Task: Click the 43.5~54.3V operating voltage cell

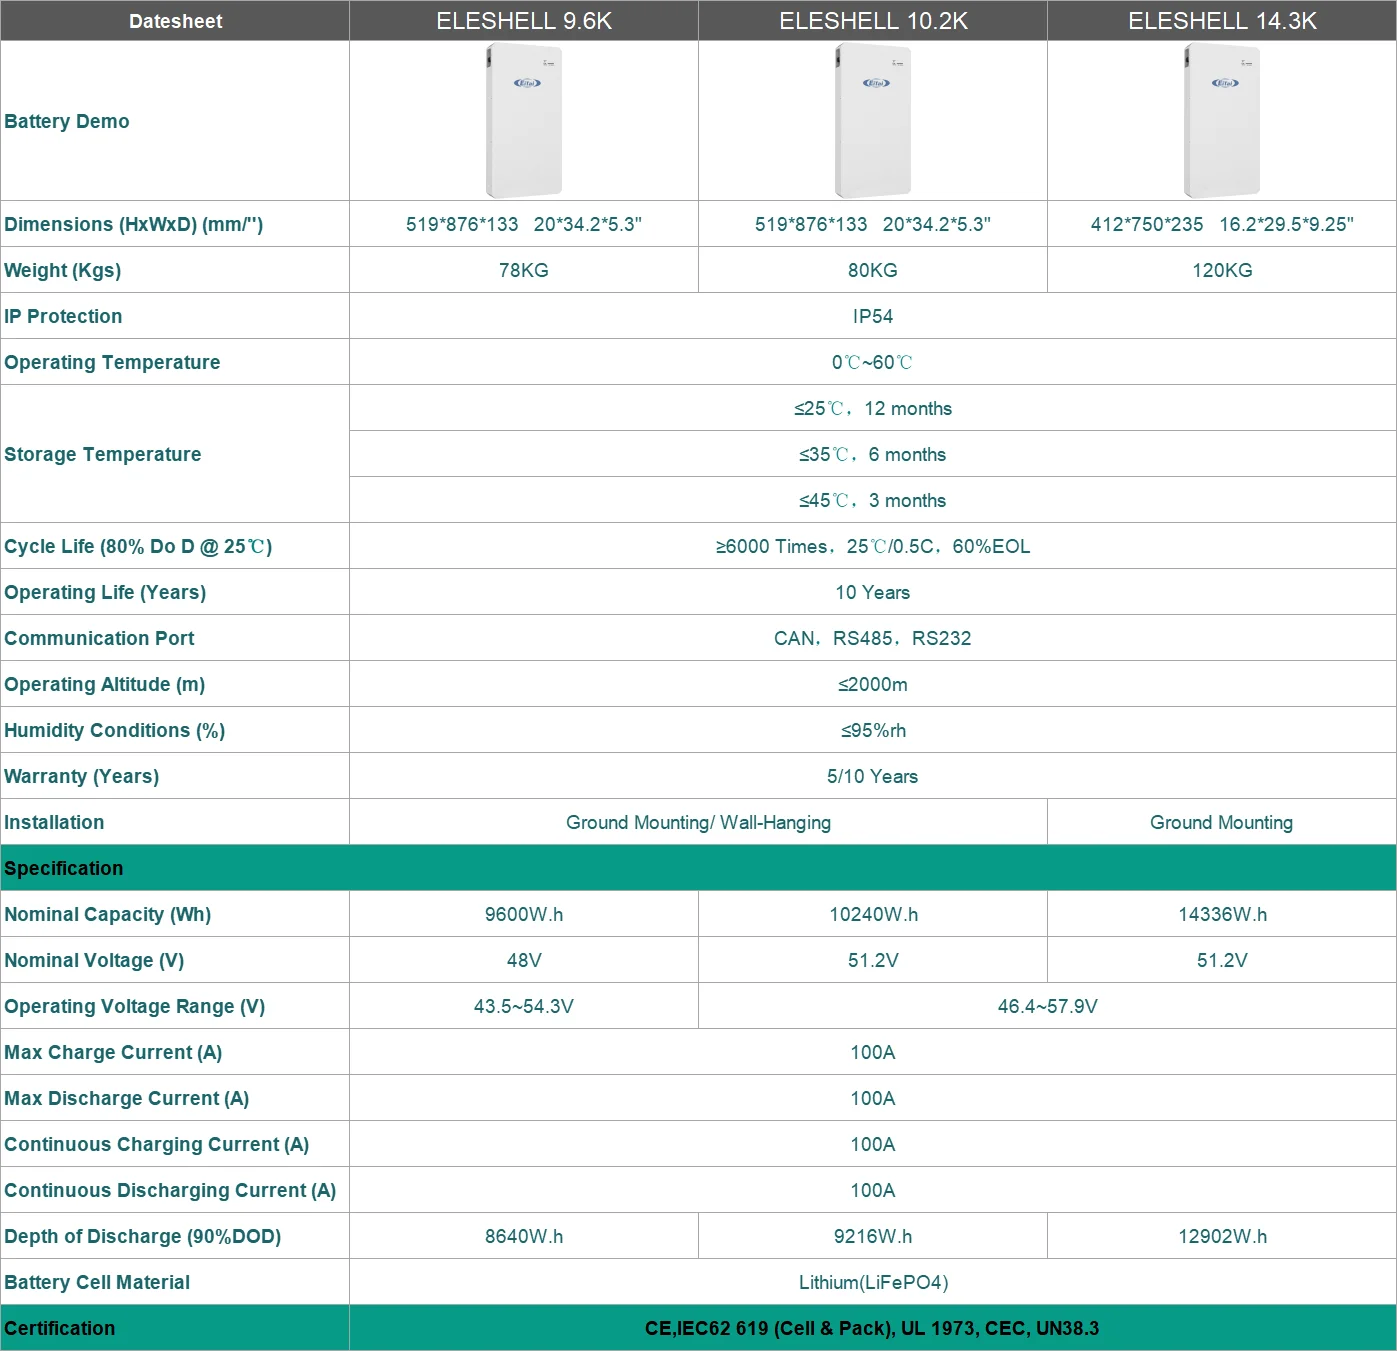Action: pyautogui.click(x=523, y=1006)
